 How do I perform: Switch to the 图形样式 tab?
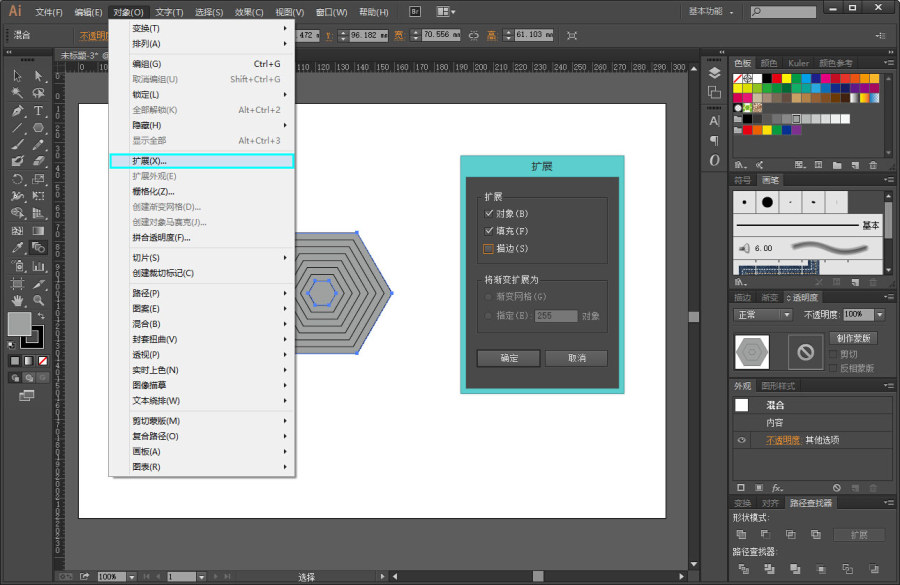point(778,386)
